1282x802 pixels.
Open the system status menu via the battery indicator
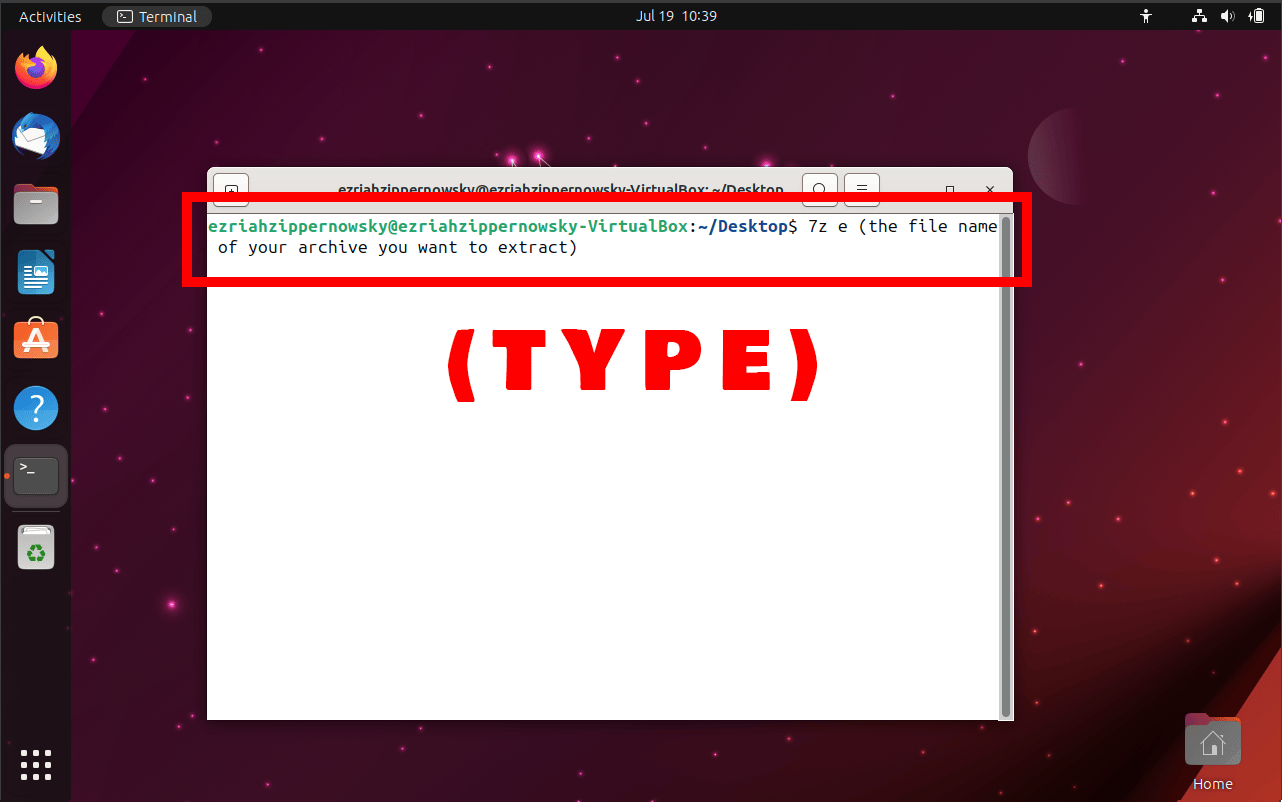[1257, 15]
